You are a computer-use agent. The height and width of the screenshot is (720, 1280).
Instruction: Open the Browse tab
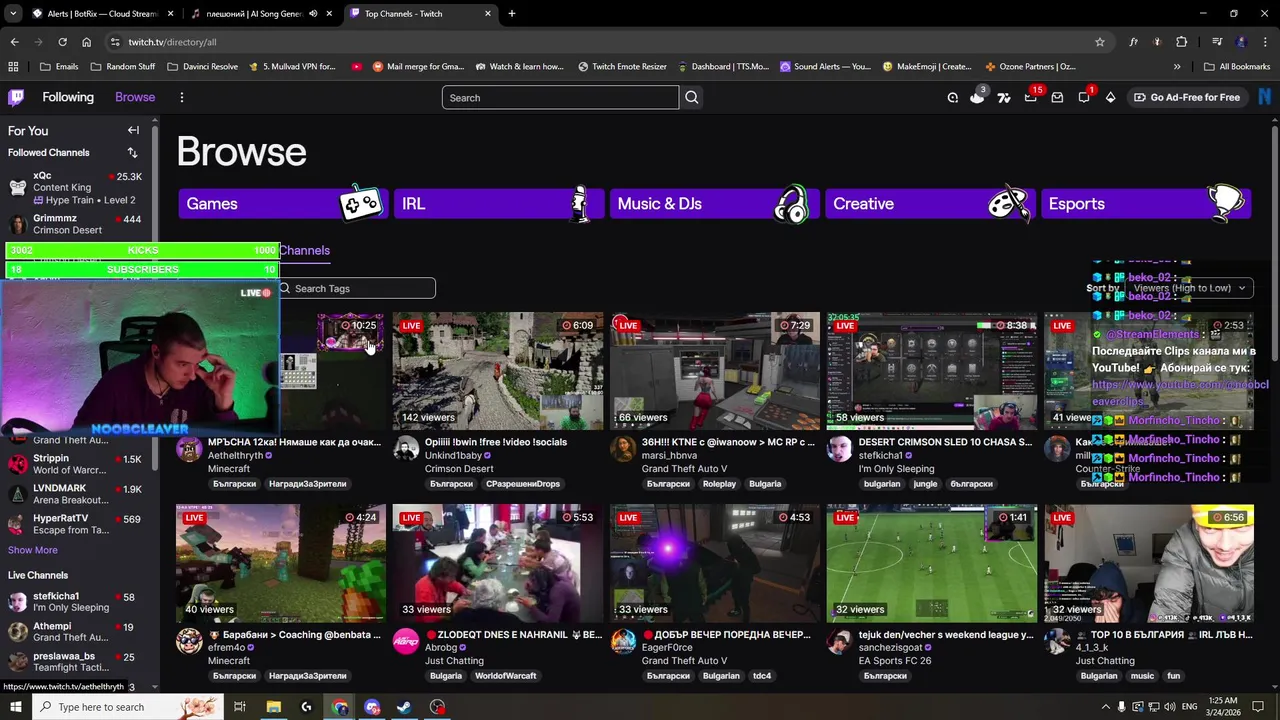[x=135, y=97]
